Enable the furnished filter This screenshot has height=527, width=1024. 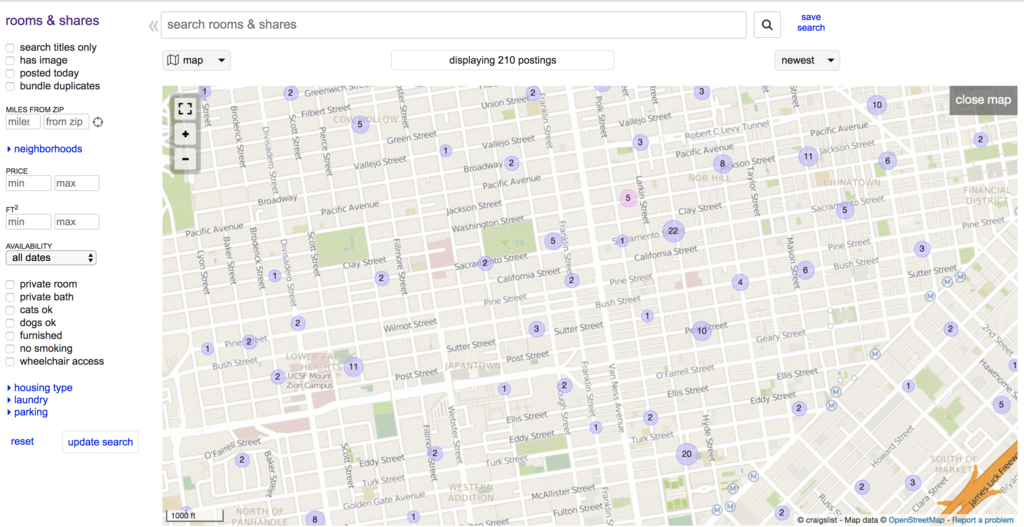point(10,336)
